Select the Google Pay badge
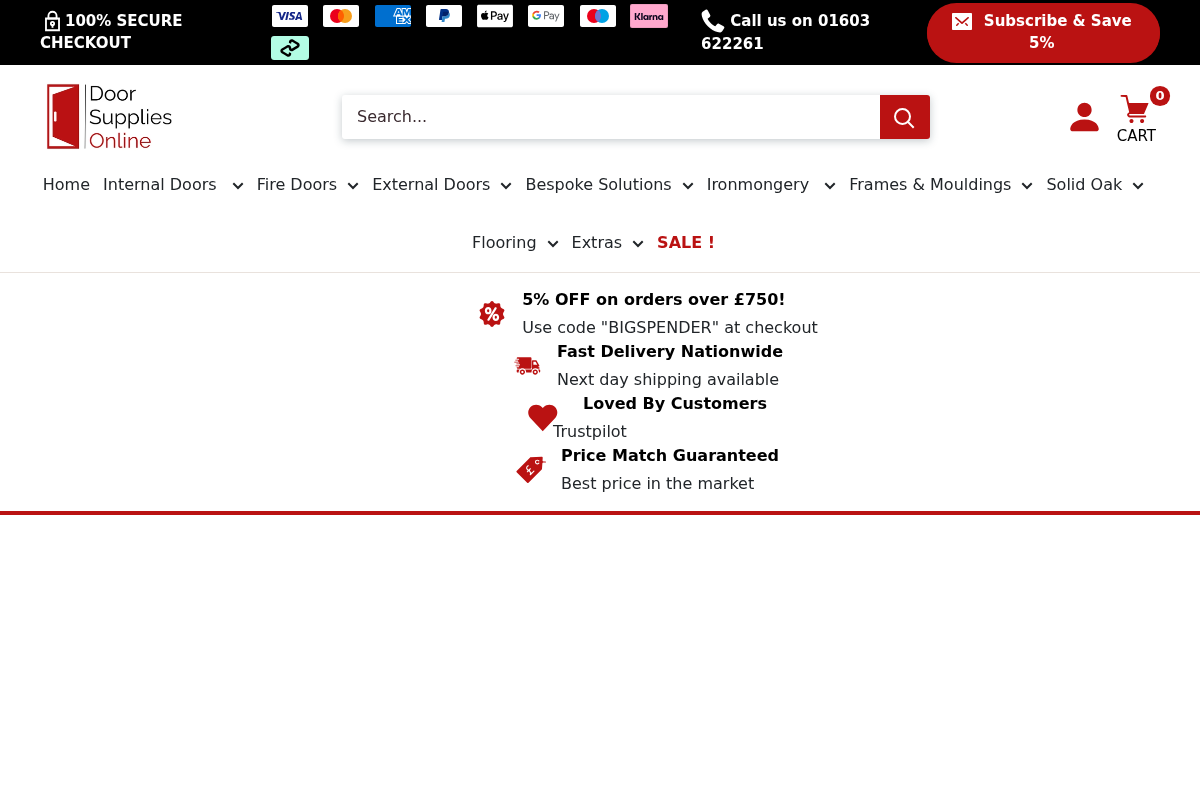The image size is (1200, 800). pyautogui.click(x=545, y=15)
